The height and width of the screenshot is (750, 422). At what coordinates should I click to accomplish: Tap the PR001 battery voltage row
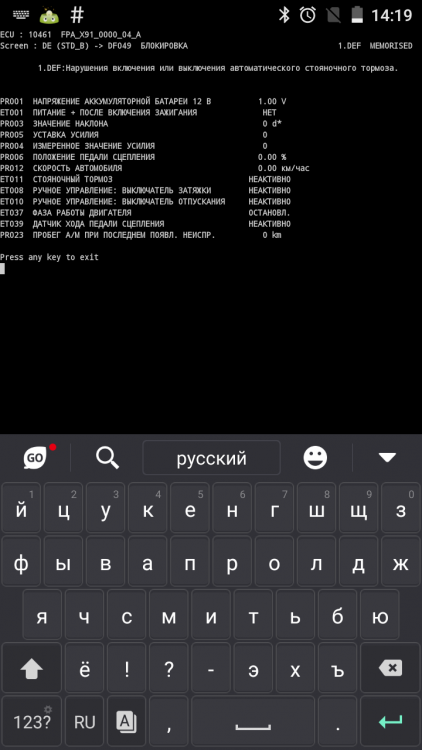(x=143, y=101)
